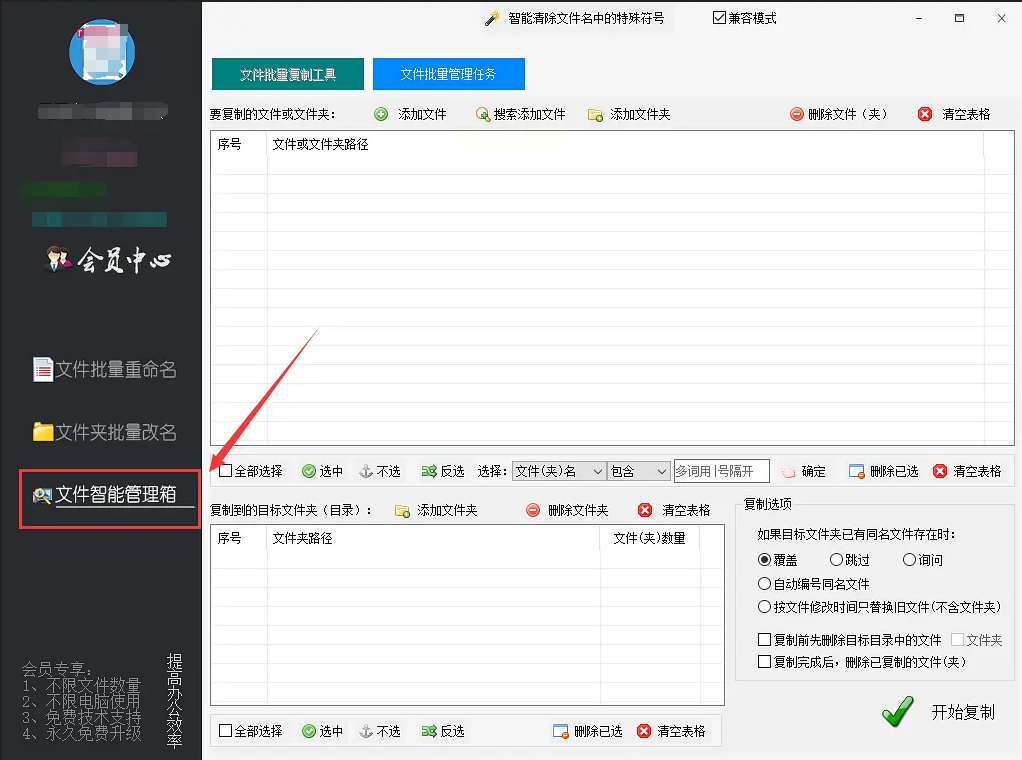
Task: Check the middle toolbar select-all checkbox
Action: pos(226,471)
